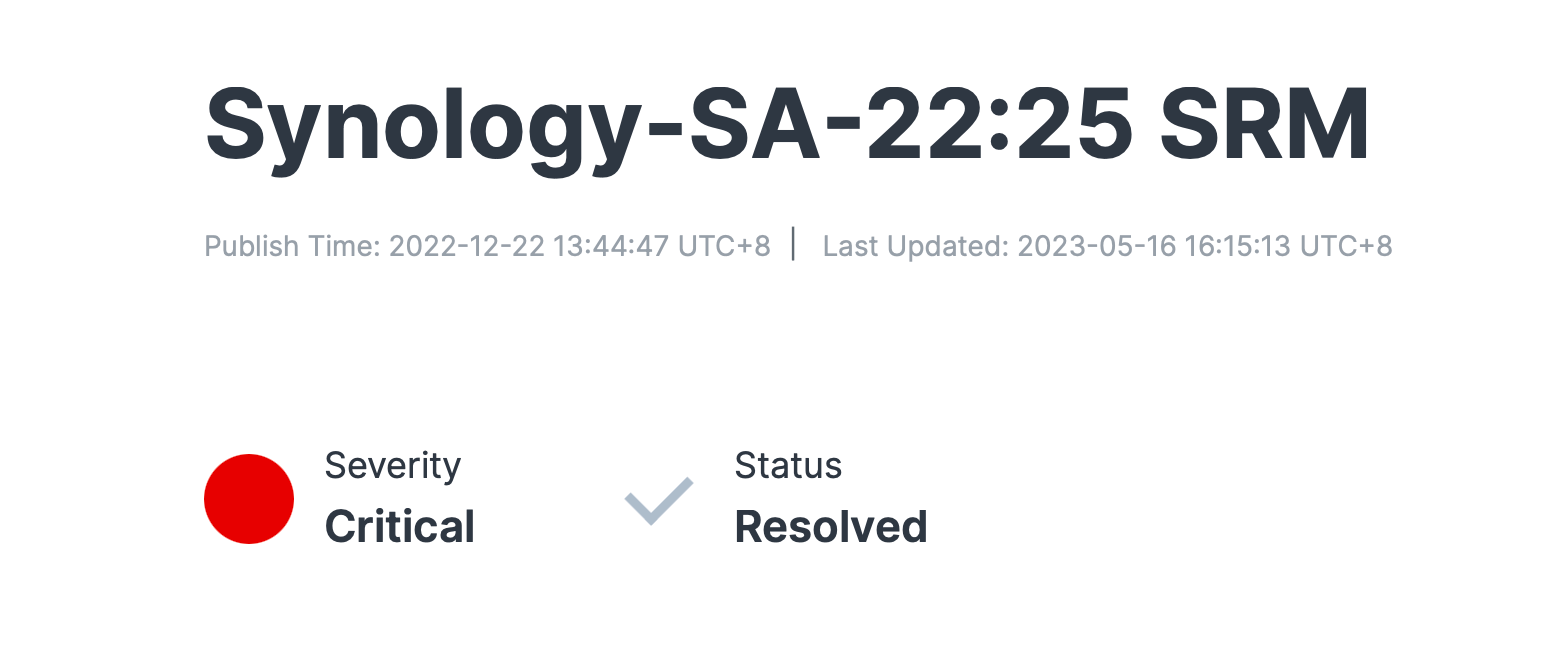
Task: Click UTC+8 after the last updated time
Action: [1346, 245]
